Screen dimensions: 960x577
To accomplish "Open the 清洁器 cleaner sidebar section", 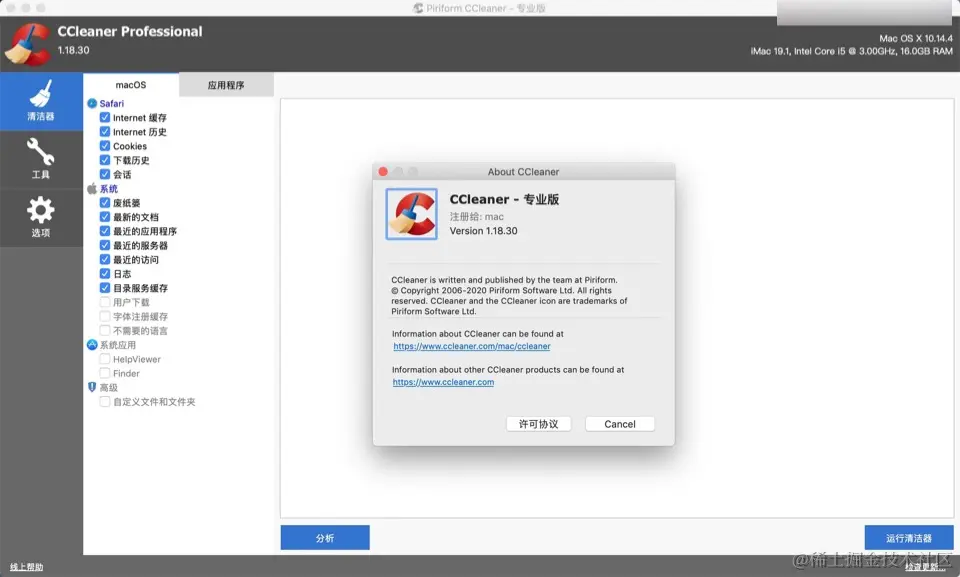I will [x=41, y=101].
